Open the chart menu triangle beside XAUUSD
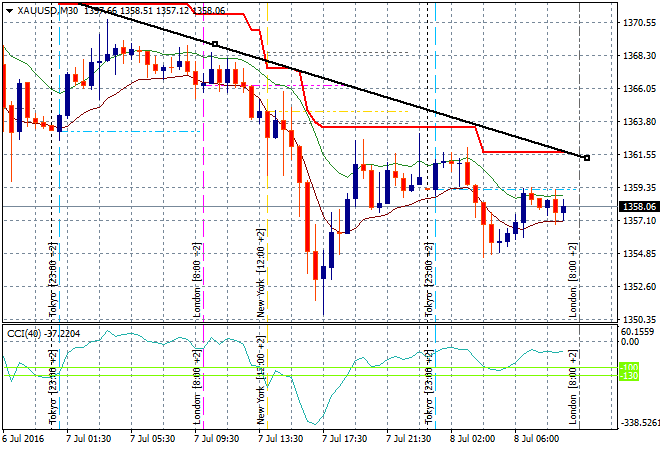660x450 pixels. [x=7, y=9]
